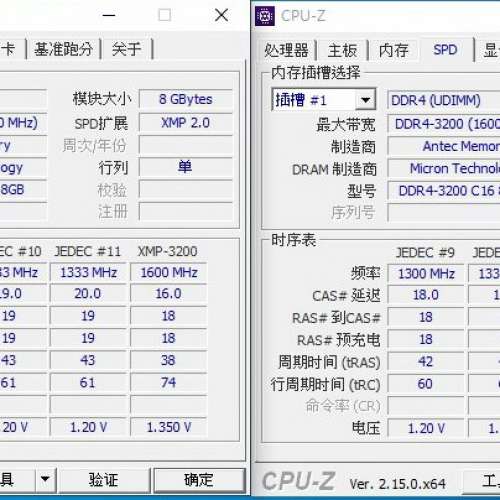Switch to the 内存 tab in right window
500x500 pixels.
point(393,50)
